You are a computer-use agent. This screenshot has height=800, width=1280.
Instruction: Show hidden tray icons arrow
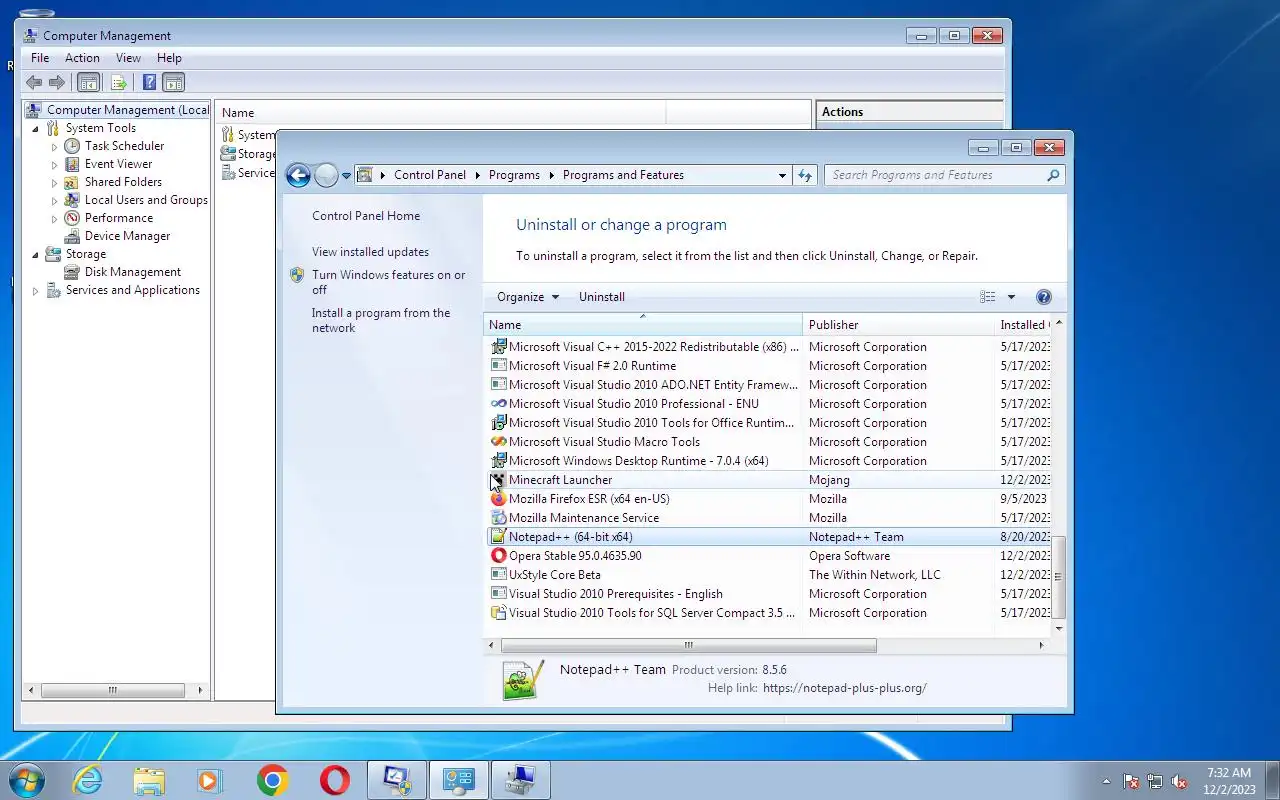coord(1106,781)
